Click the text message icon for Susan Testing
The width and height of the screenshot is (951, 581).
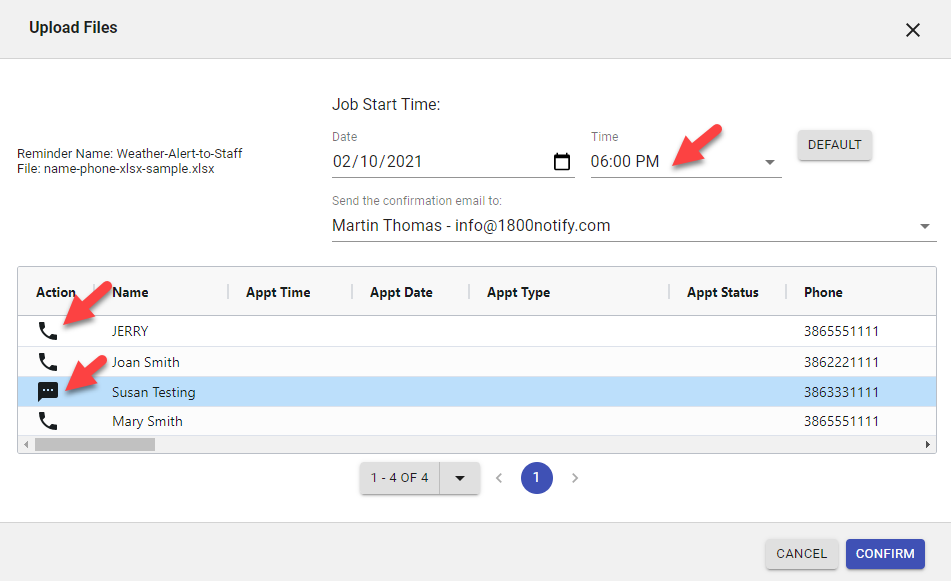(x=47, y=392)
